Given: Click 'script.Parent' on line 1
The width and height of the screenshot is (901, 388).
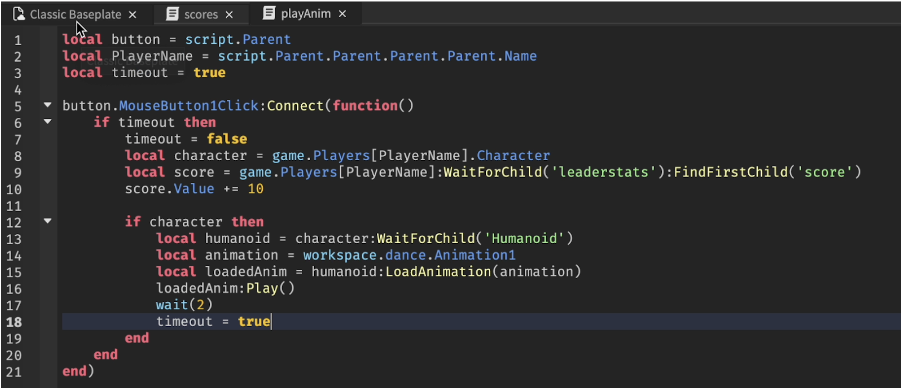Looking at the screenshot, I should [238, 40].
